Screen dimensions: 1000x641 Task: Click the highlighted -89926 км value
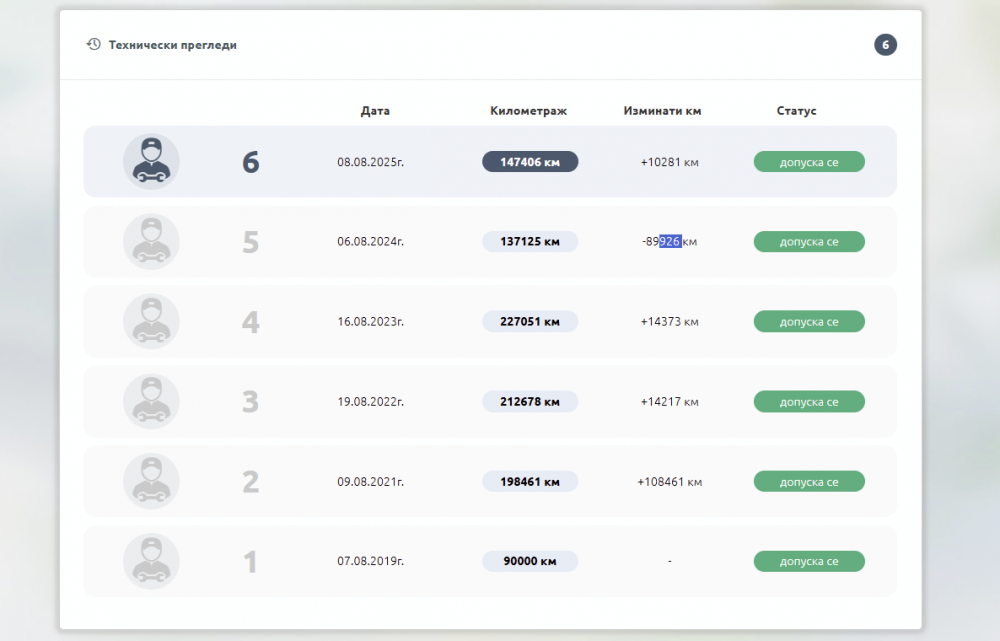(669, 242)
